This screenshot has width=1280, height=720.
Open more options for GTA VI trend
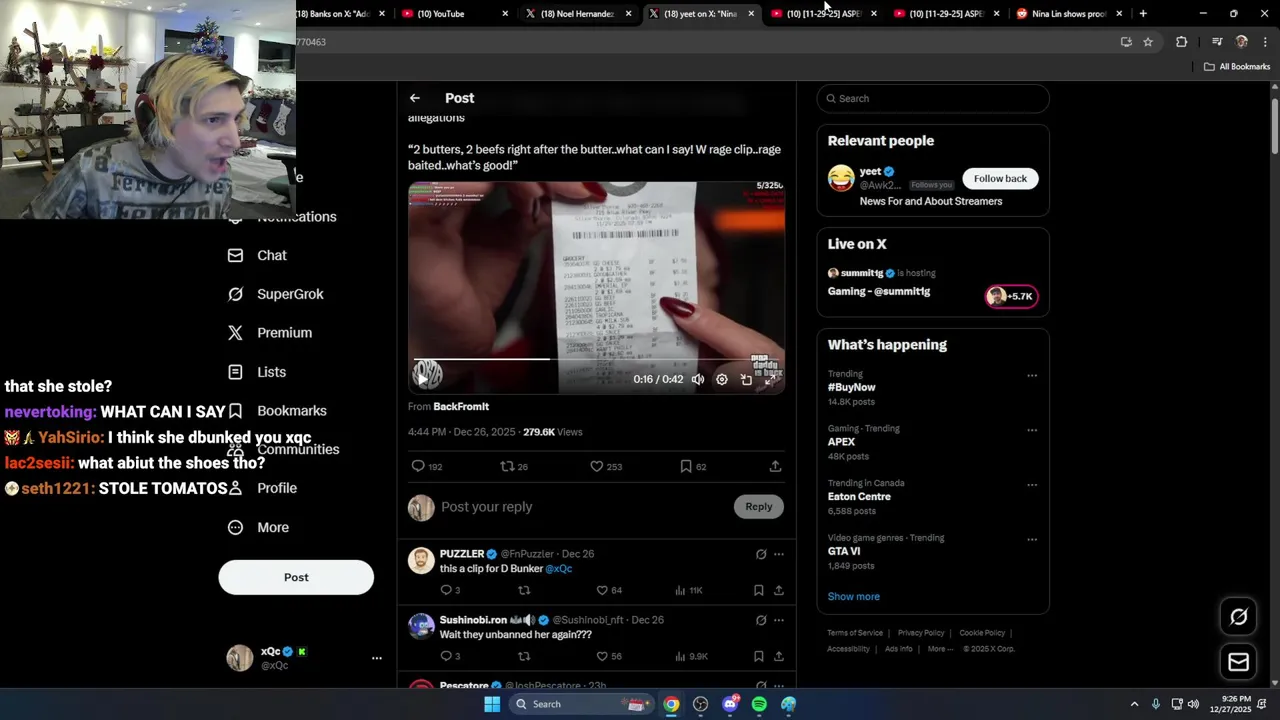[1032, 540]
